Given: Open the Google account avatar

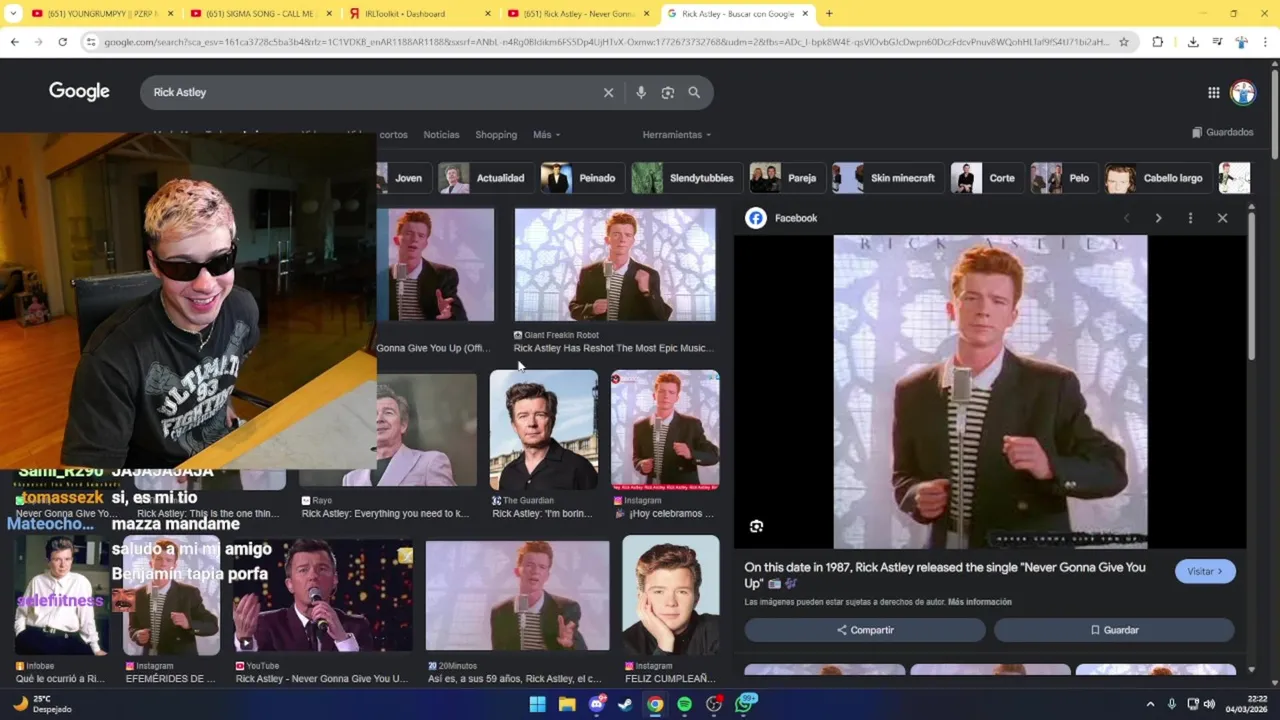Looking at the screenshot, I should [1243, 93].
